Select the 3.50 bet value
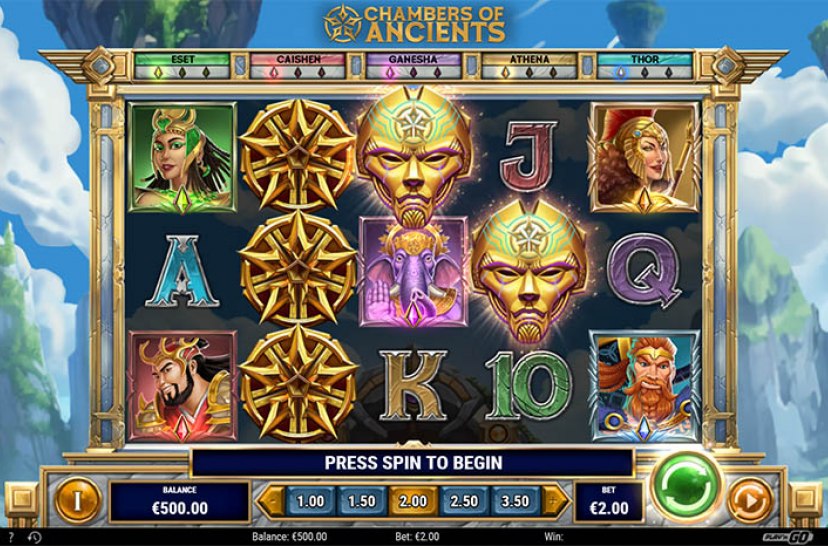This screenshot has height=546, width=828. [515, 501]
